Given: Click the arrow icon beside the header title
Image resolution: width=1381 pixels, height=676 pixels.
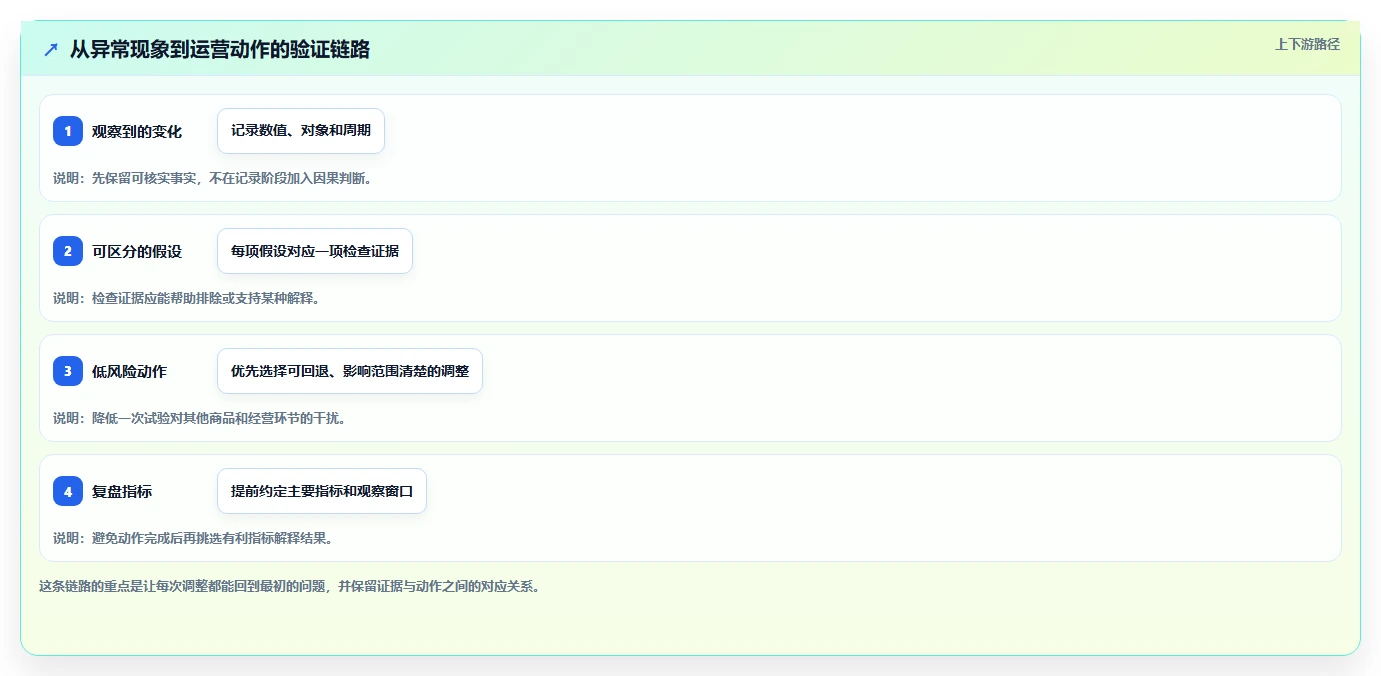Looking at the screenshot, I should (x=51, y=49).
